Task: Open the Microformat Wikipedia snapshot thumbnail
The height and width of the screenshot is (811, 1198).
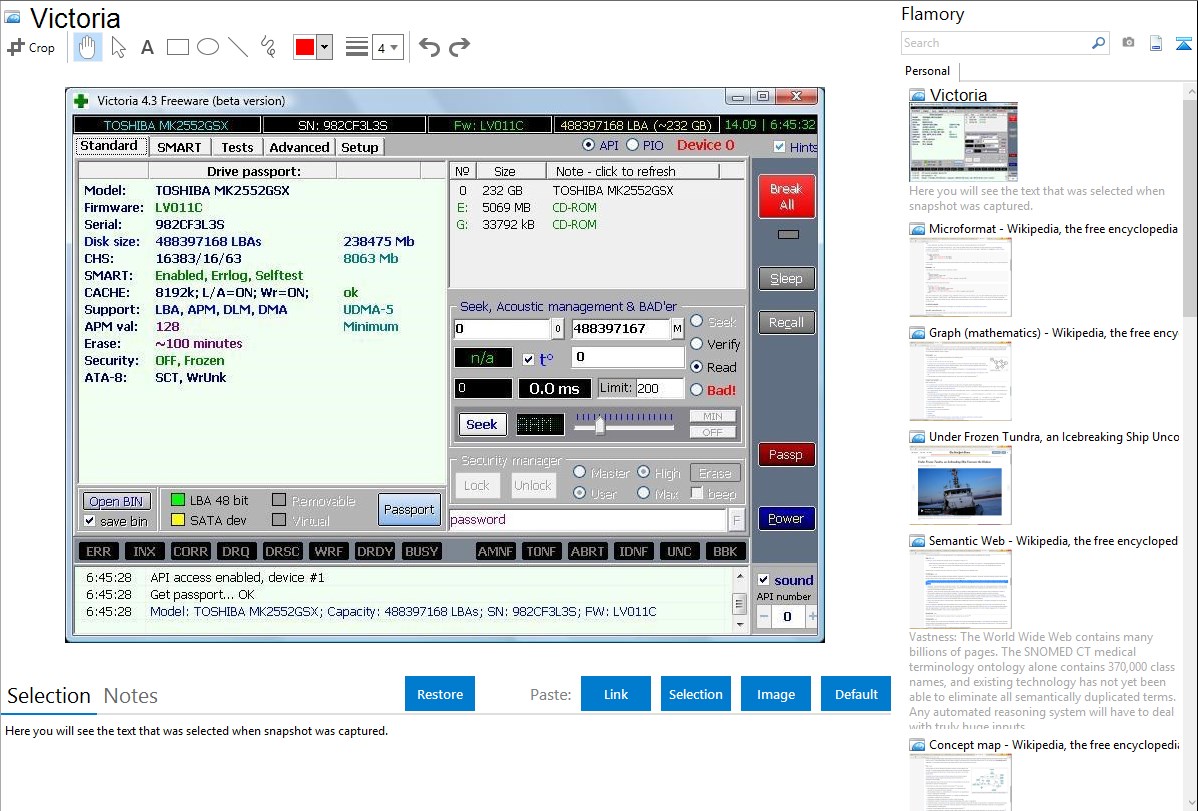Action: coord(960,277)
